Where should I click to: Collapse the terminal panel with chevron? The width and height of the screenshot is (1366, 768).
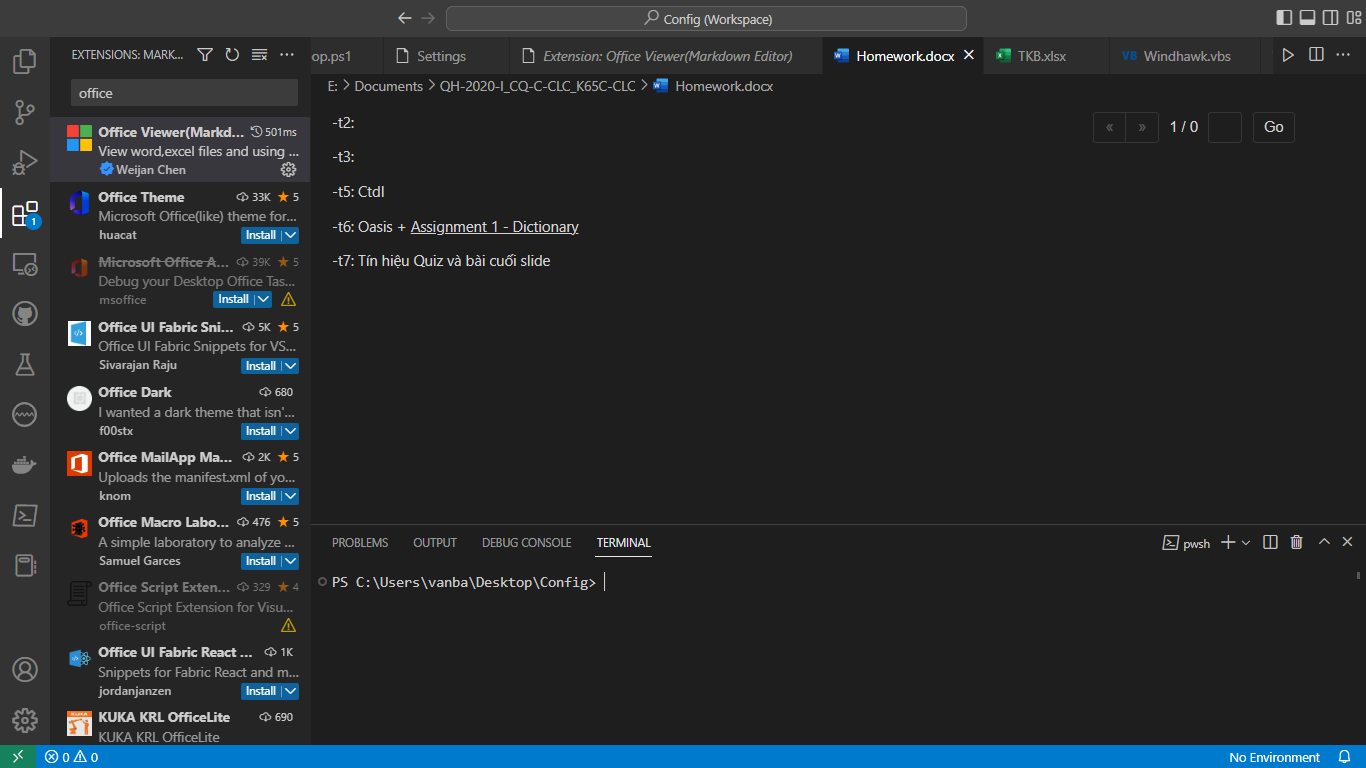(1323, 542)
